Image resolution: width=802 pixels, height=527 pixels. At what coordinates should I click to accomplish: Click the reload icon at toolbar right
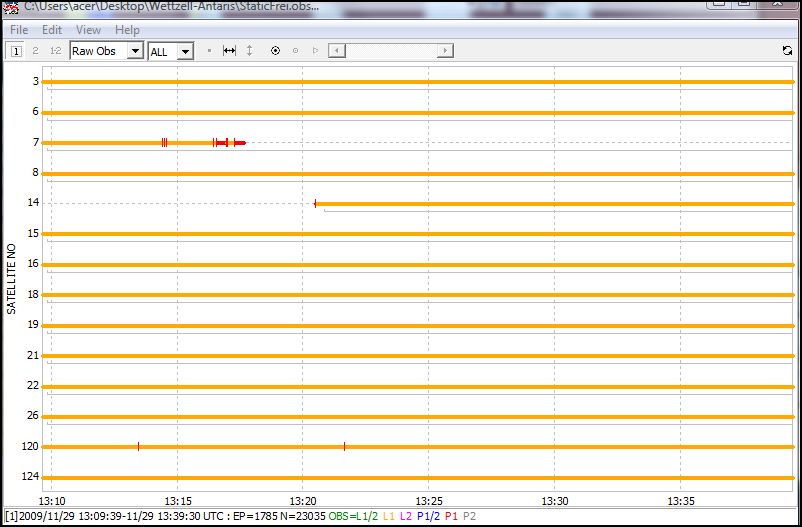787,51
